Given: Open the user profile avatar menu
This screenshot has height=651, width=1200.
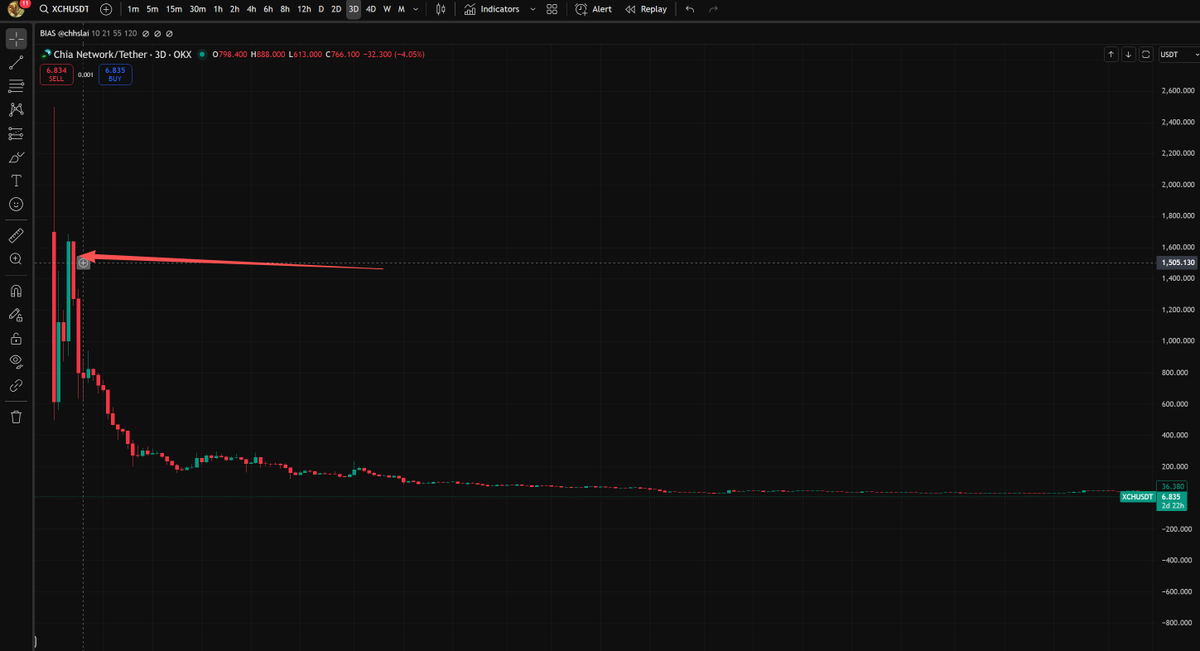Looking at the screenshot, I should [x=16, y=9].
